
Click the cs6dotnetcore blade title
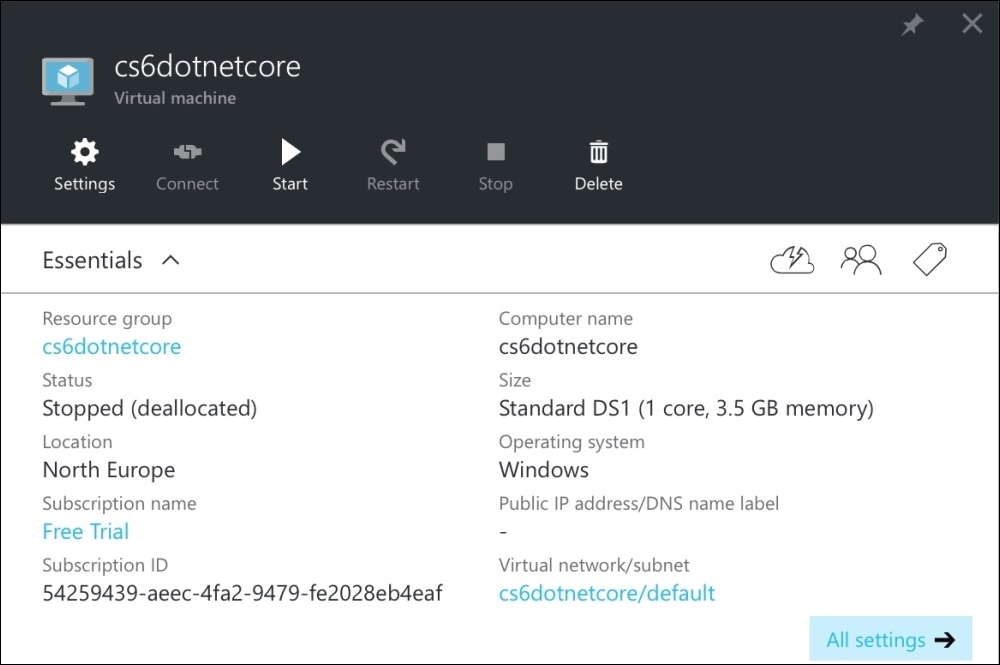click(x=207, y=66)
